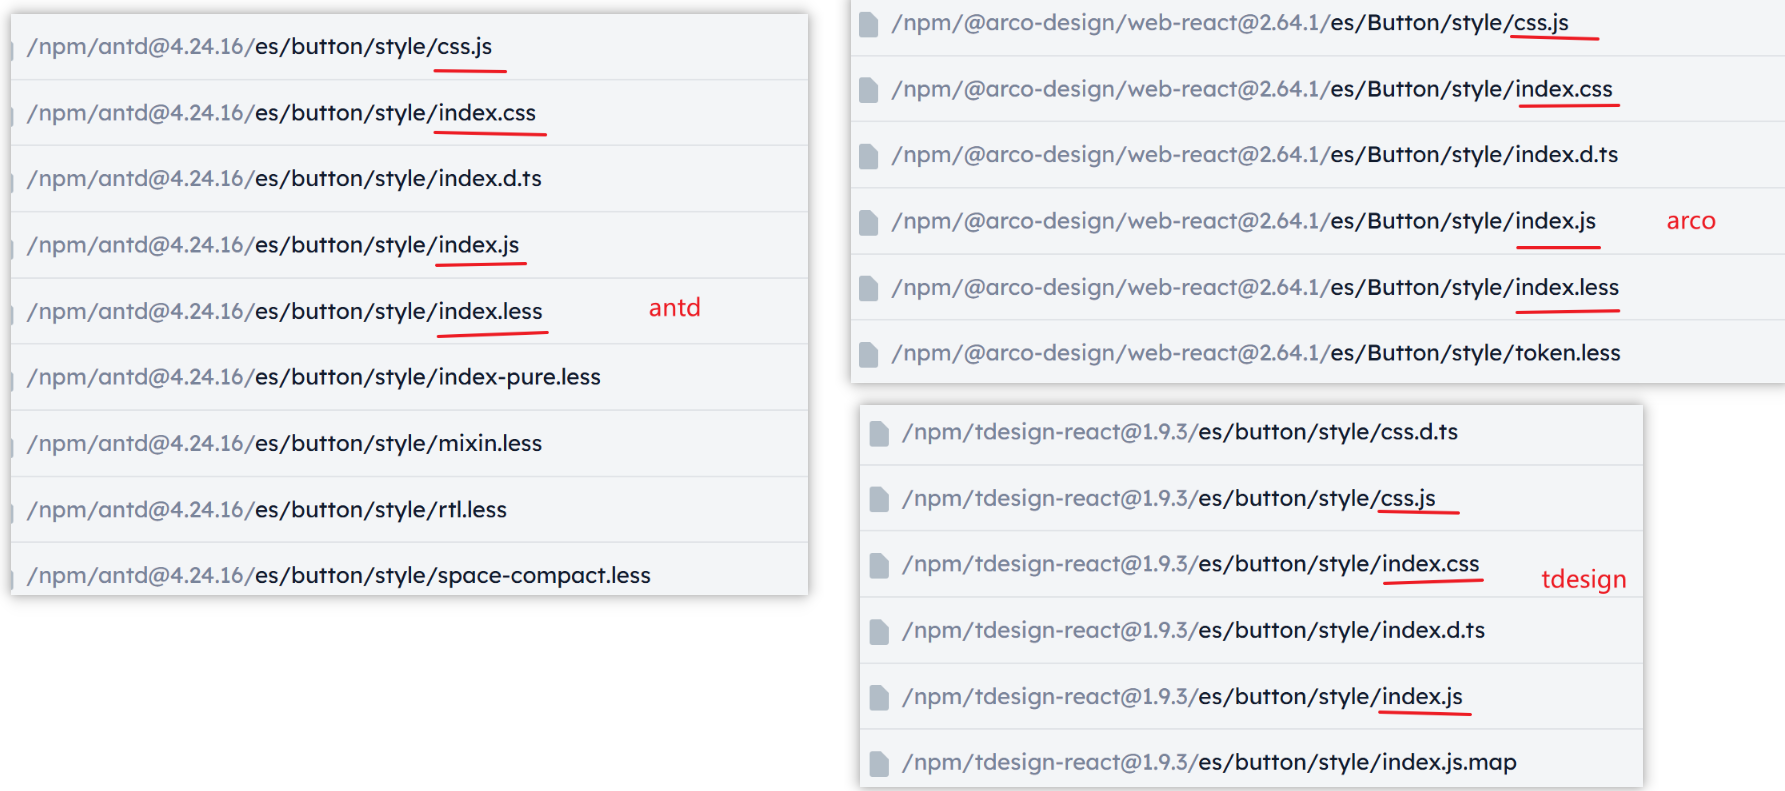Screen dimensions: 1785x791
Task: Open antd@4.24.16 es/button/style/rtl.less
Action: click(267, 510)
